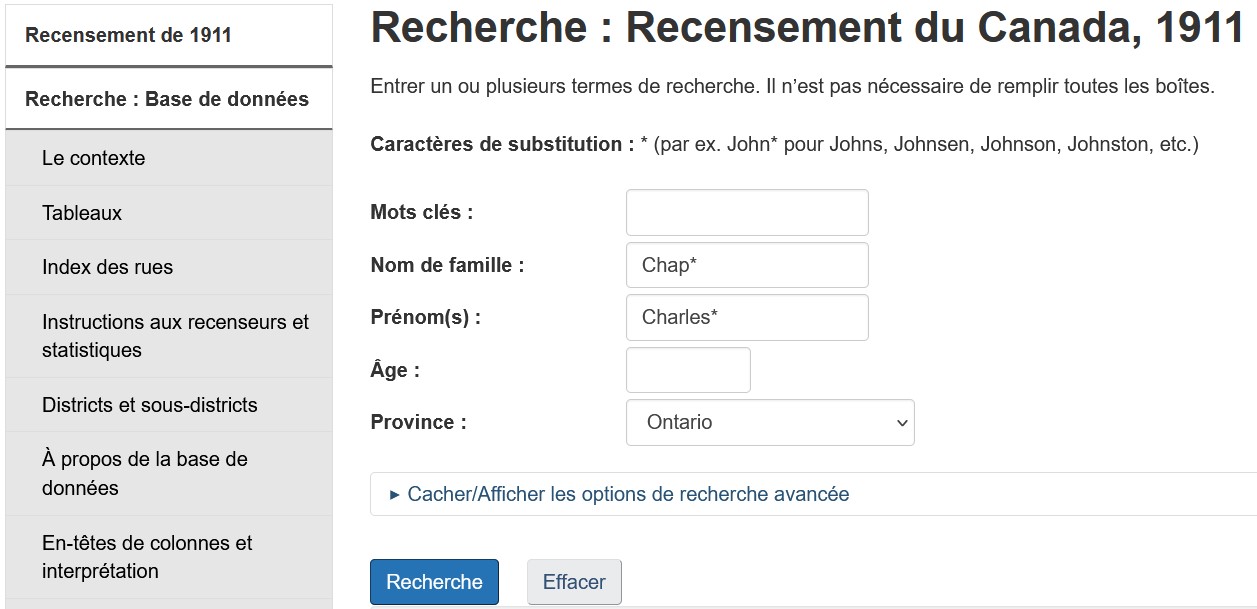
Task: Click the Prénom(s) field containing Charles*
Action: (x=746, y=317)
